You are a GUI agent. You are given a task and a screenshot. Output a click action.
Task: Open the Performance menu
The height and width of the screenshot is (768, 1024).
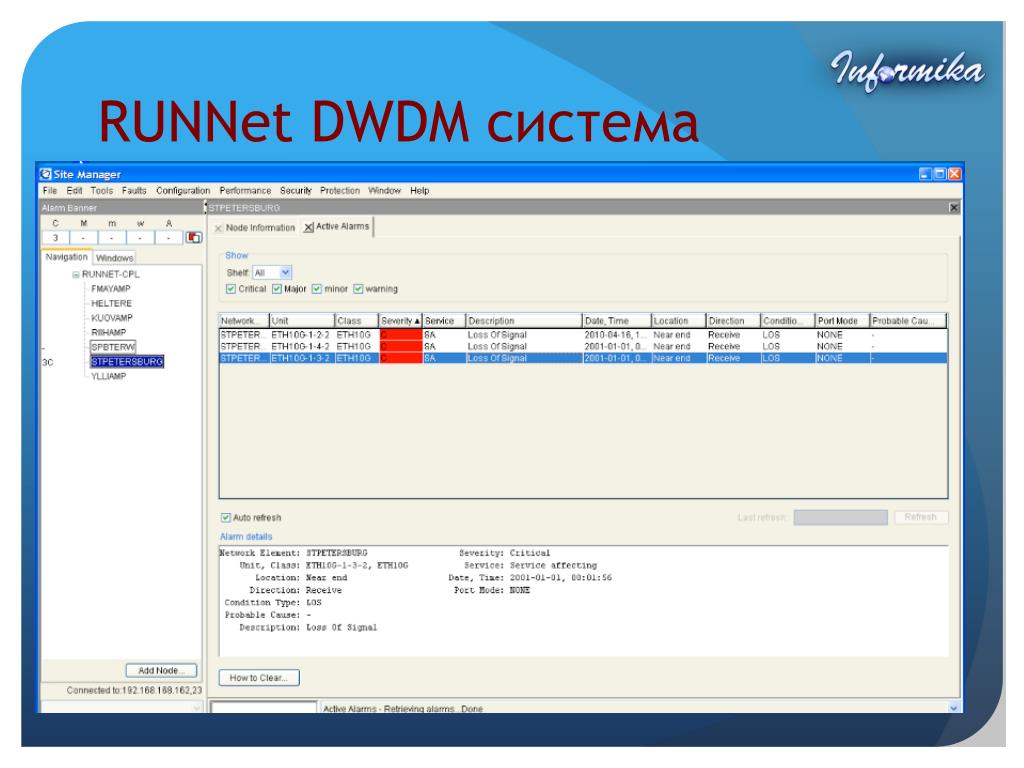(245, 191)
